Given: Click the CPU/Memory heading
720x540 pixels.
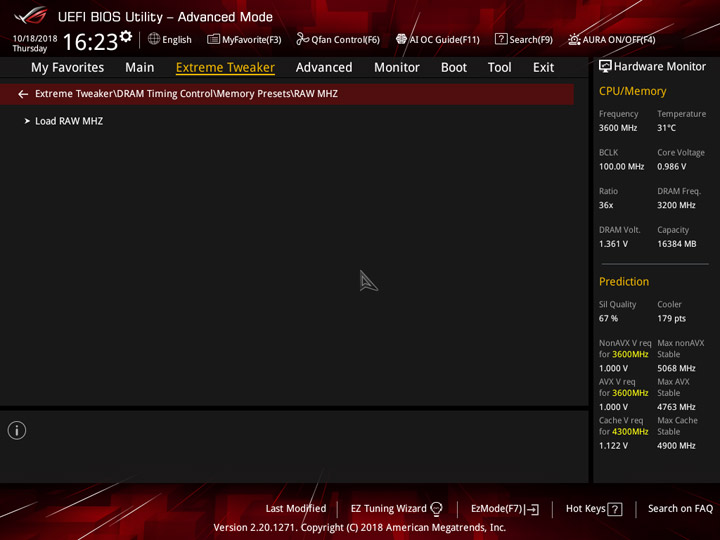Looking at the screenshot, I should pyautogui.click(x=632, y=91).
